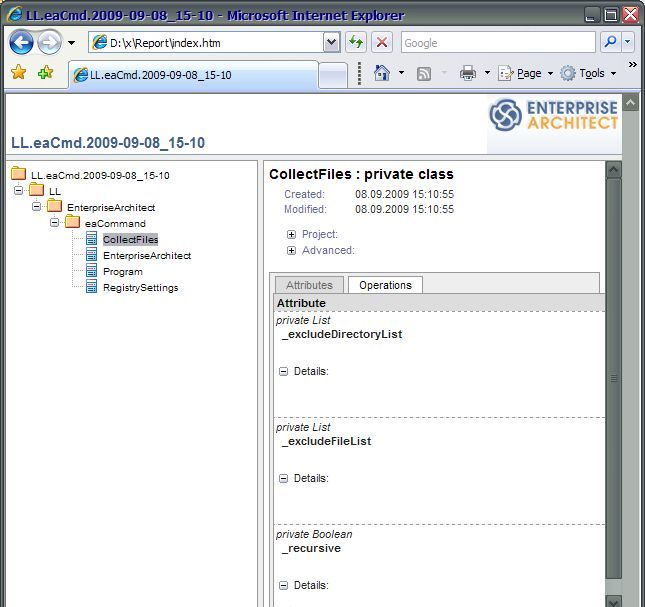Collapse Details under _excludeDirectoryList
Viewport: 645px width, 607px height.
tap(283, 371)
